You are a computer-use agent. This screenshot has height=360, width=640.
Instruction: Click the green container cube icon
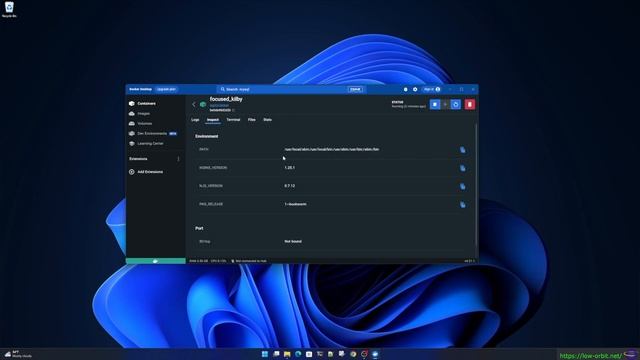203,104
